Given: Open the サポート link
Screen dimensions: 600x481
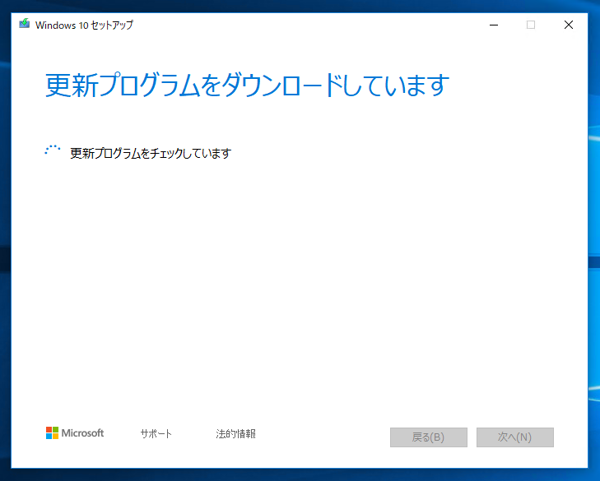Looking at the screenshot, I should click(156, 434).
